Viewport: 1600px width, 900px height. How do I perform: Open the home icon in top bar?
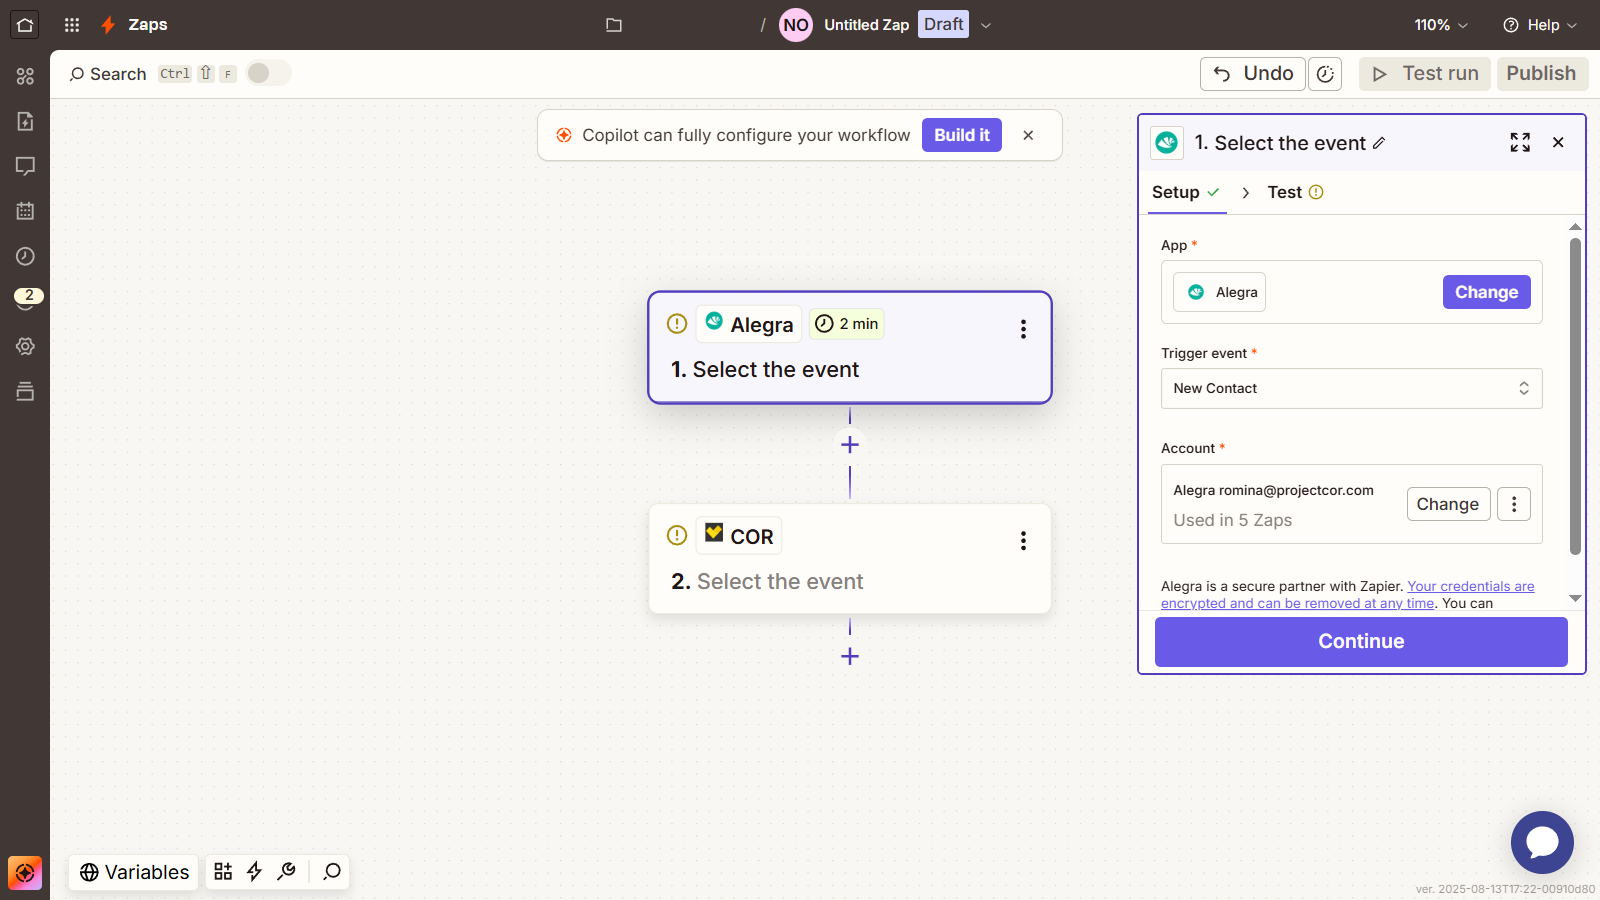click(x=25, y=25)
